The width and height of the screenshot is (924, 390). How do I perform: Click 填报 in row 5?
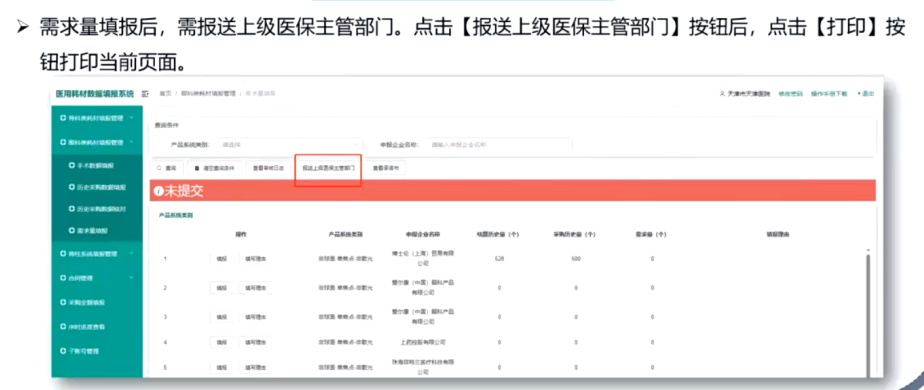point(222,368)
